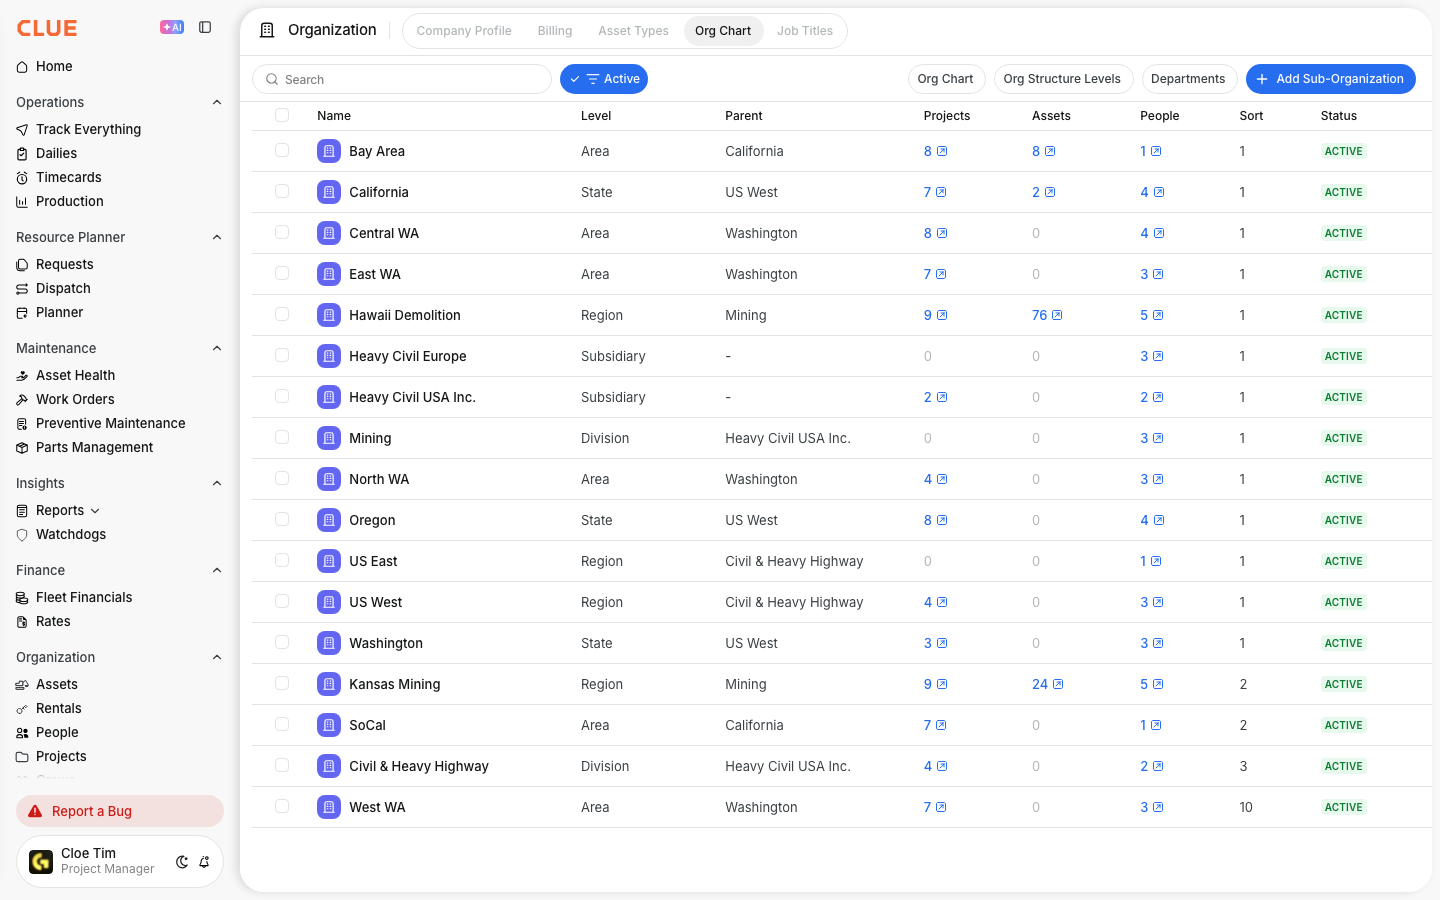Click Report a Bug button
The height and width of the screenshot is (900, 1440).
pyautogui.click(x=120, y=811)
